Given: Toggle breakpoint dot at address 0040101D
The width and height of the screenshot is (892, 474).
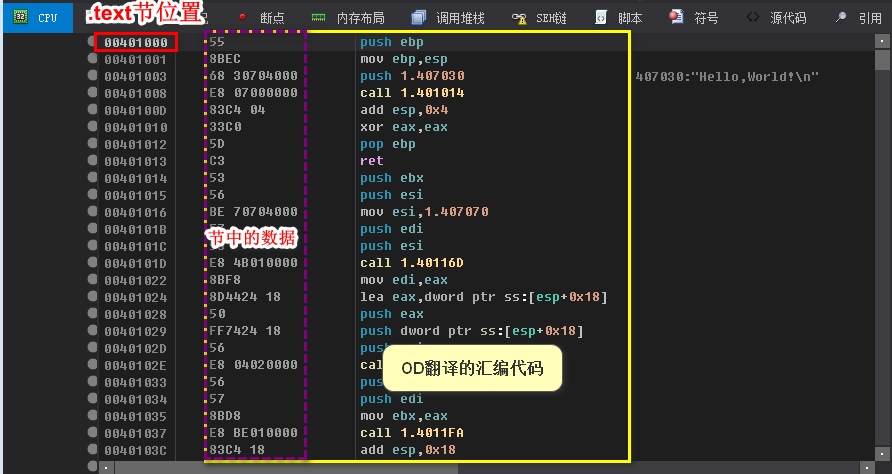Looking at the screenshot, I should [x=92, y=262].
